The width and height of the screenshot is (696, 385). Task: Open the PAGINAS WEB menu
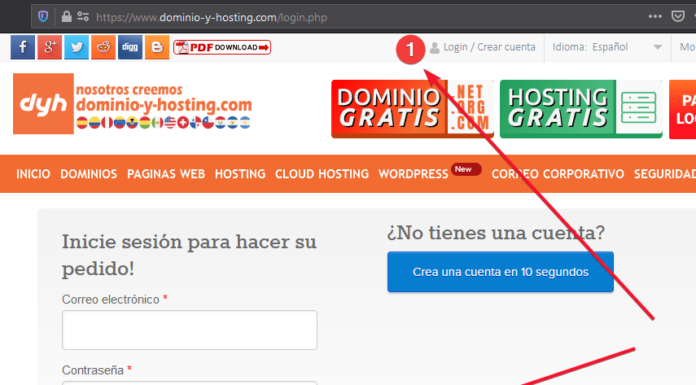[x=166, y=174]
